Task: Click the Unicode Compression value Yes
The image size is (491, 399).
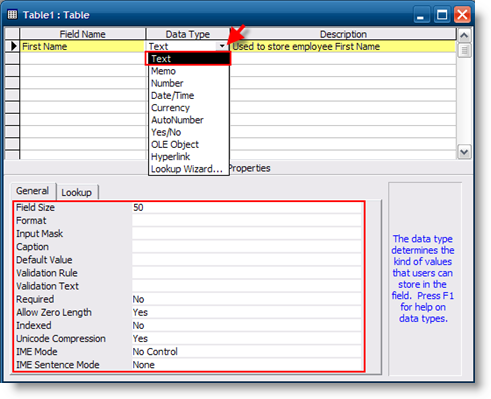Action: pyautogui.click(x=247, y=339)
